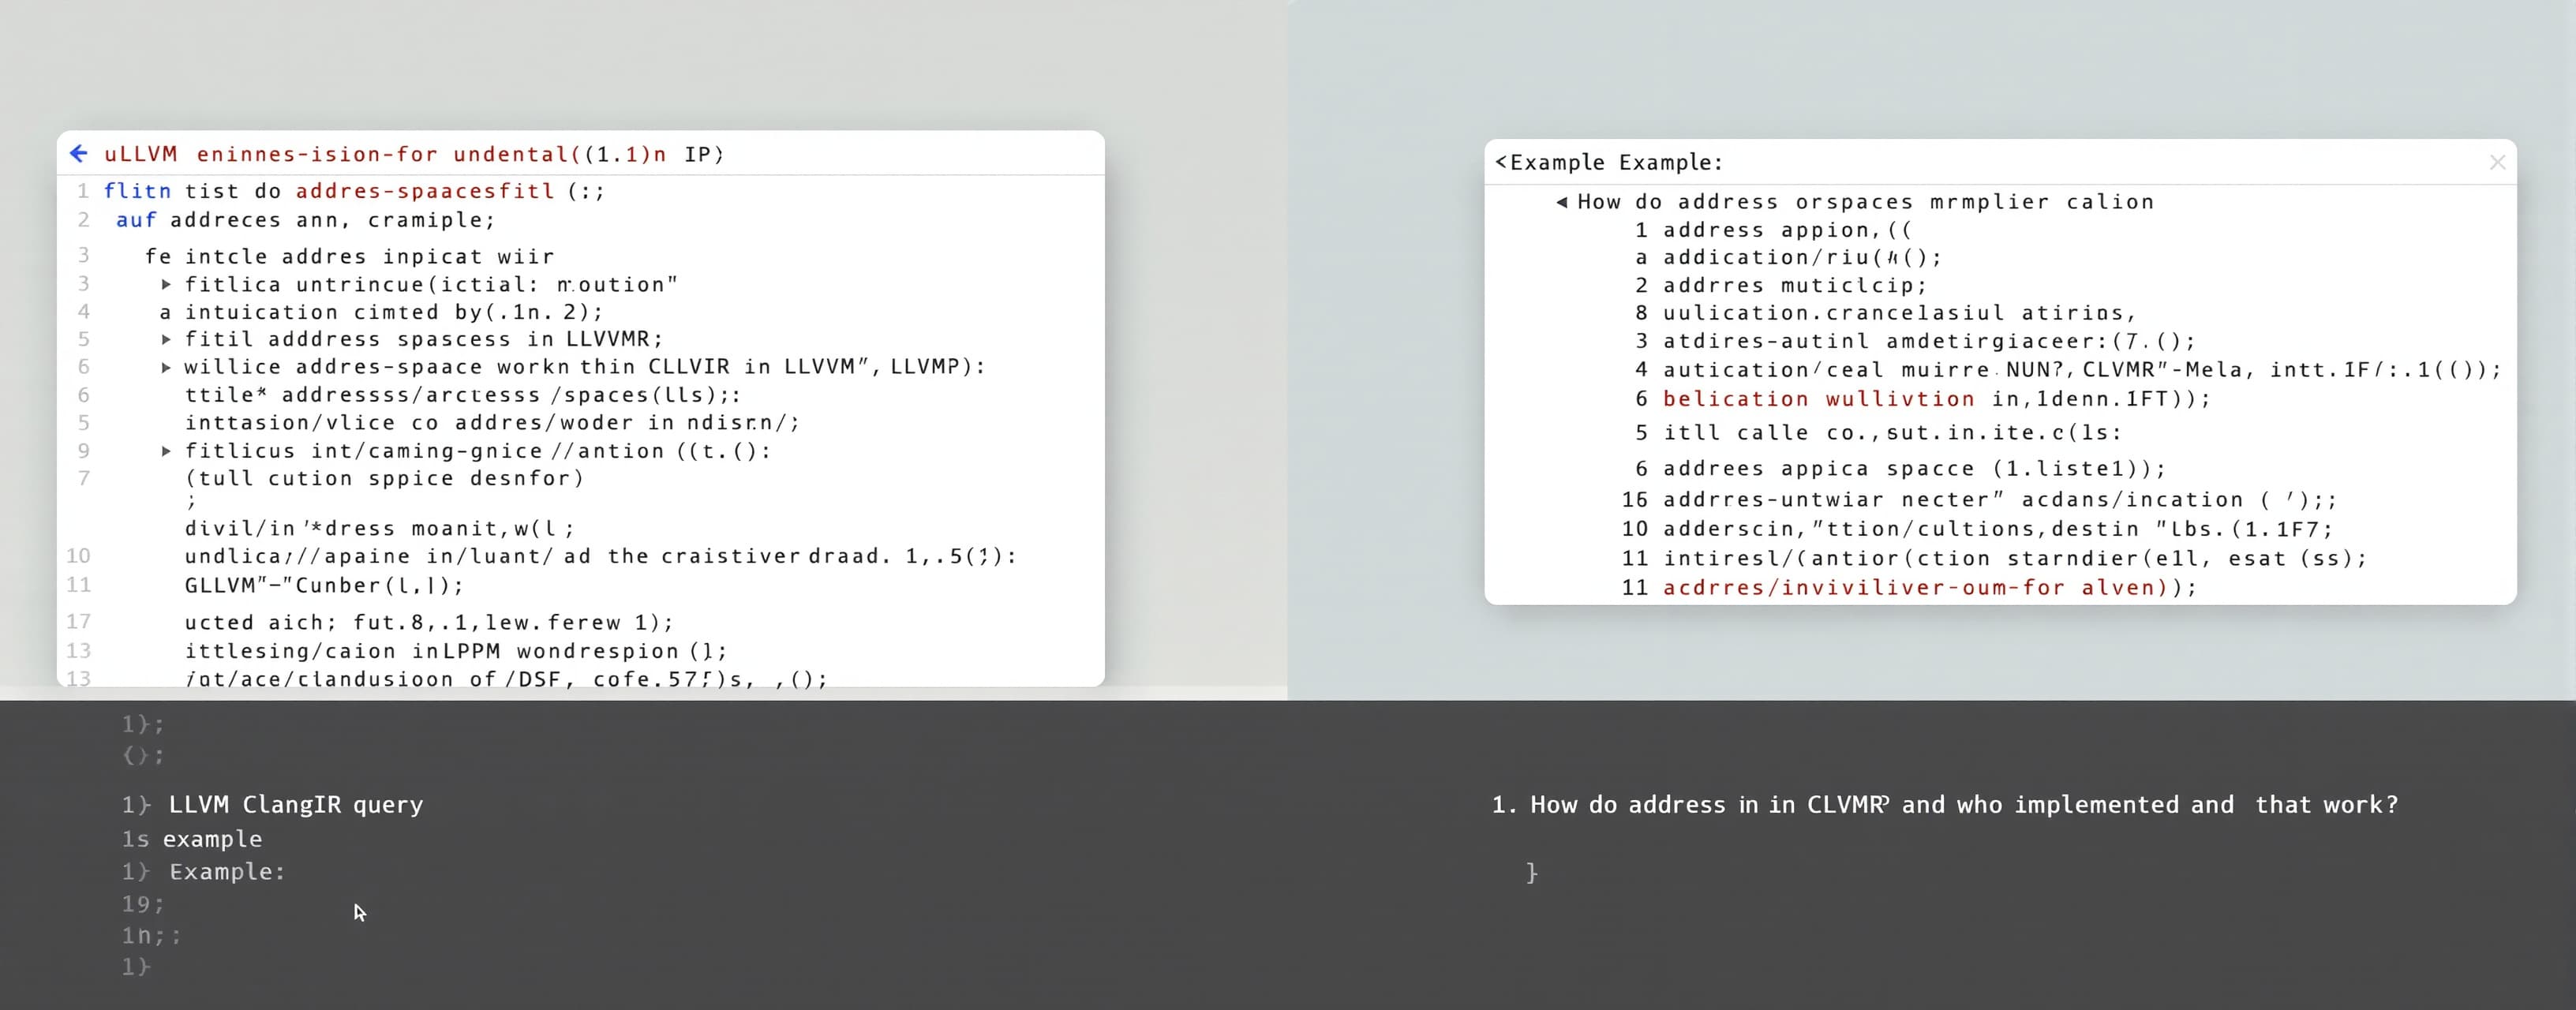Select row '4 autication/ceal muirre NUN?'
This screenshot has height=1010, width=2576.
2068,370
